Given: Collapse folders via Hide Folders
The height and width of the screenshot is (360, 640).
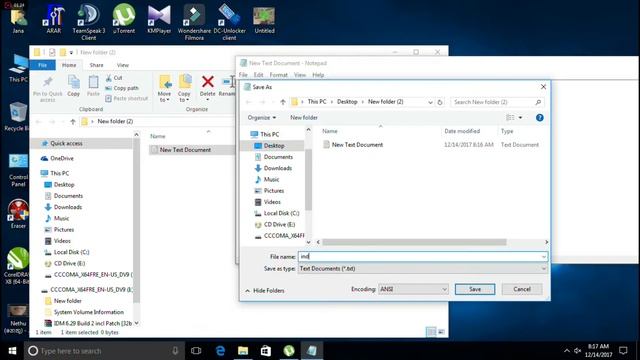Looking at the screenshot, I should (x=265, y=291).
